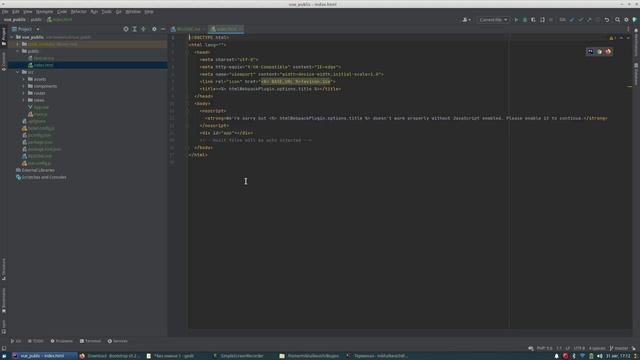
Task: Open Structure tool window side tab
Action: pyautogui.click(x=4, y=269)
